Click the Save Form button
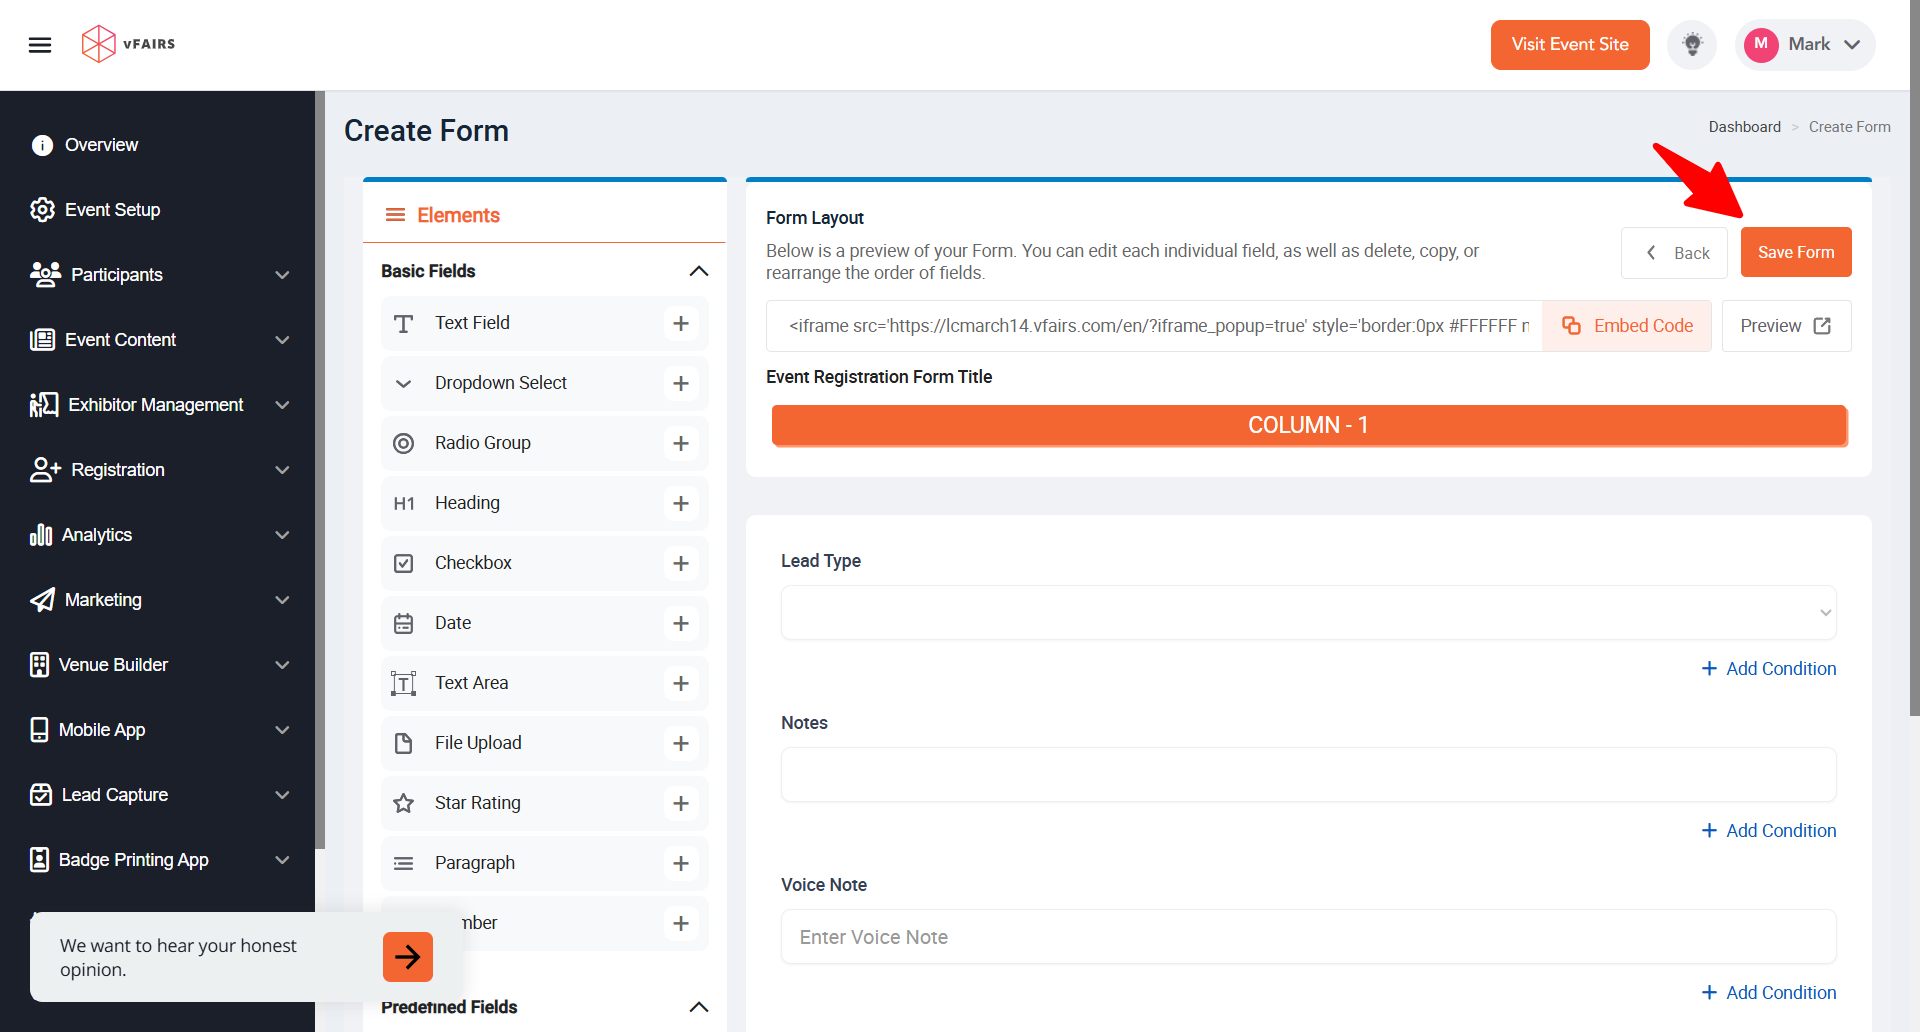The image size is (1920, 1032). (x=1796, y=252)
